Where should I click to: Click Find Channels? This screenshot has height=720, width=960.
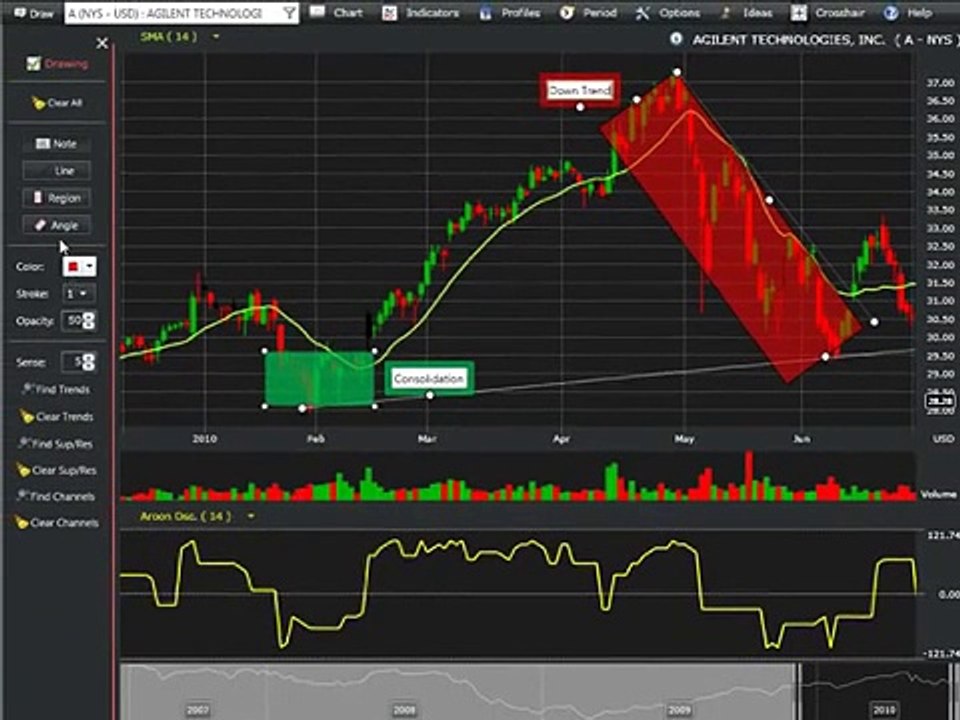point(56,496)
